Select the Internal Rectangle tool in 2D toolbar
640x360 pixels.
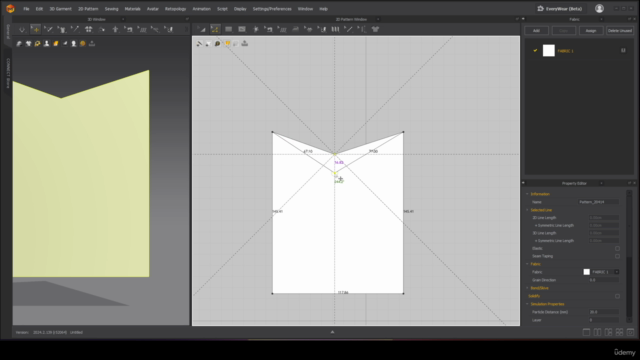(x=242, y=29)
